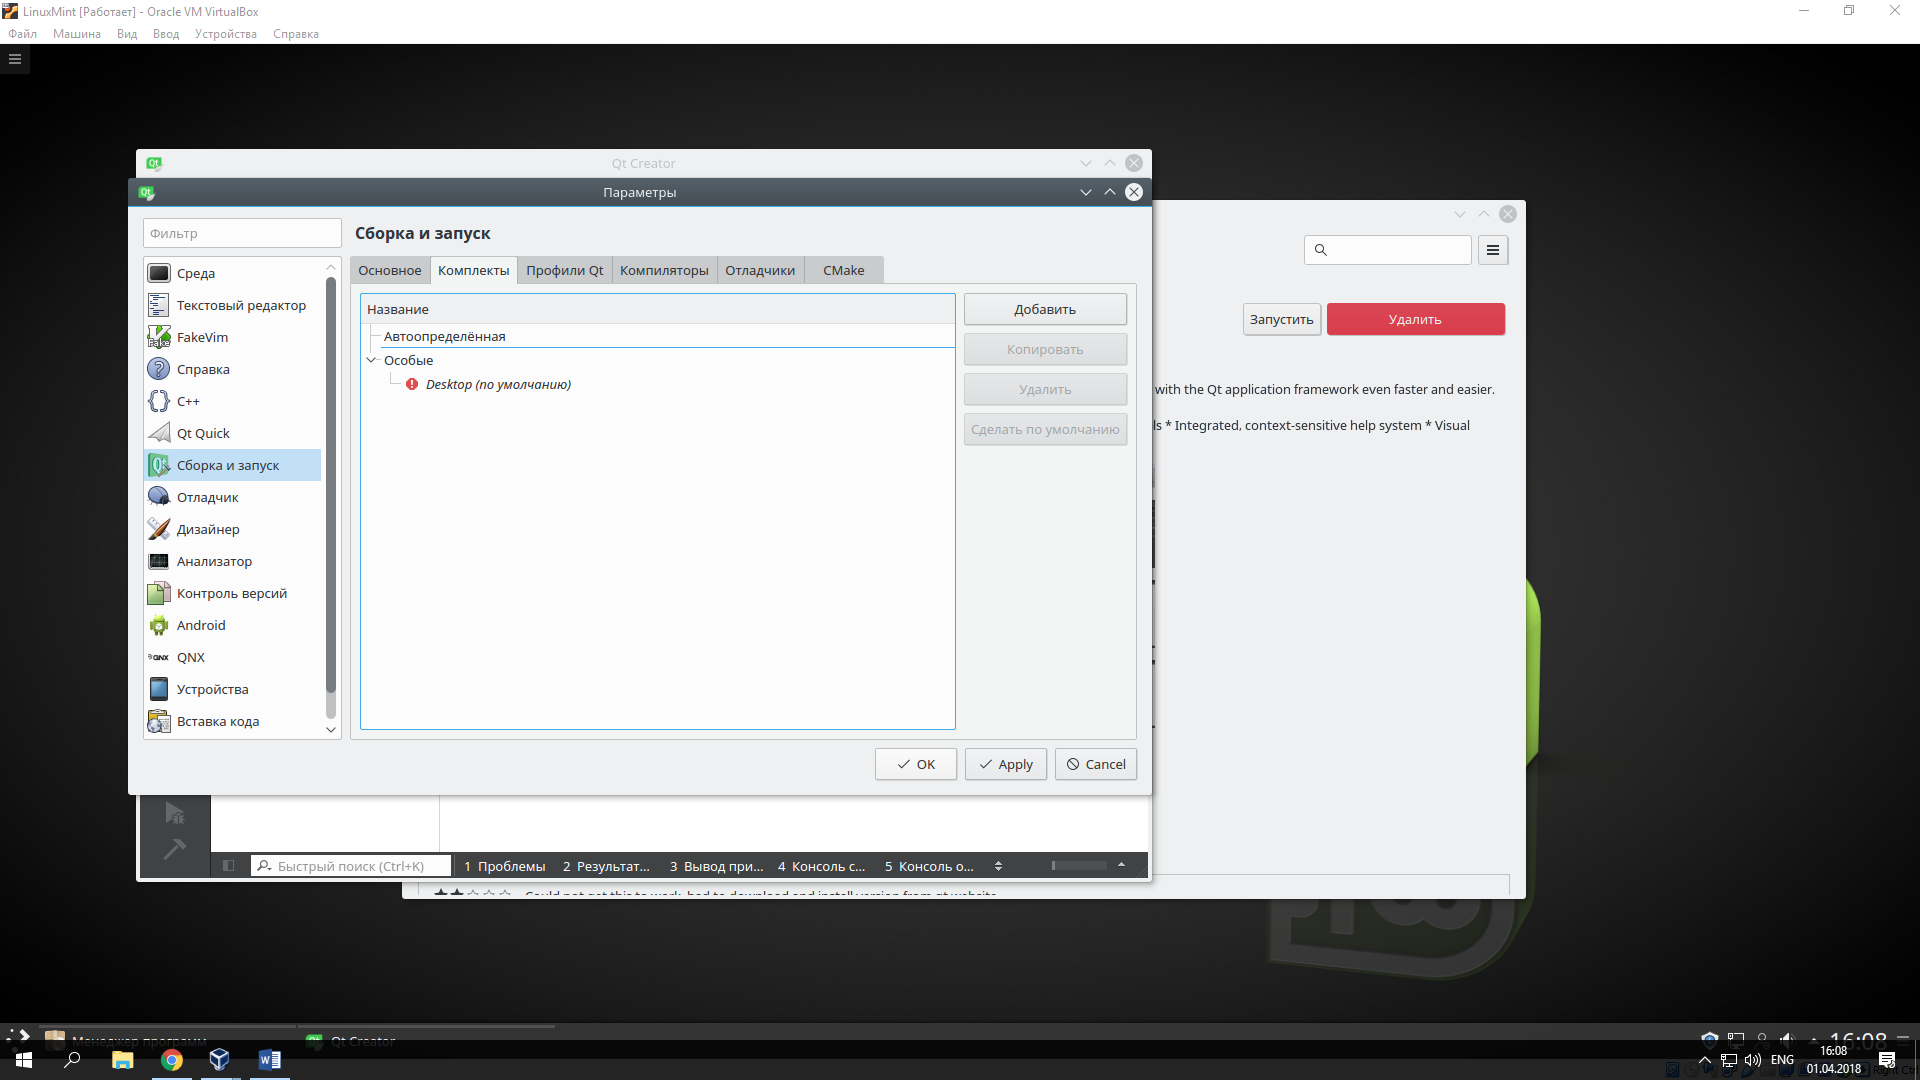Toggle the Qt Creator sidebar icon
This screenshot has height=1080, width=1920.
[x=229, y=866]
